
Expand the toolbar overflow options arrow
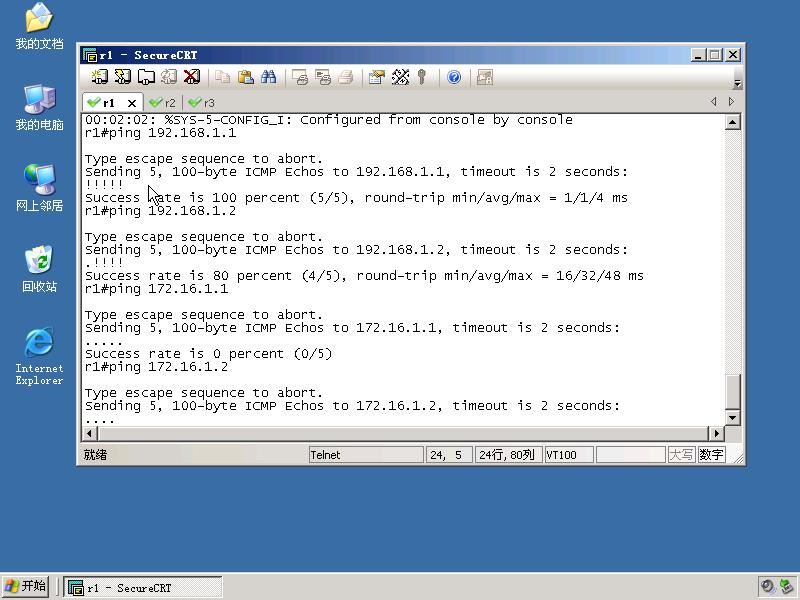[x=737, y=83]
